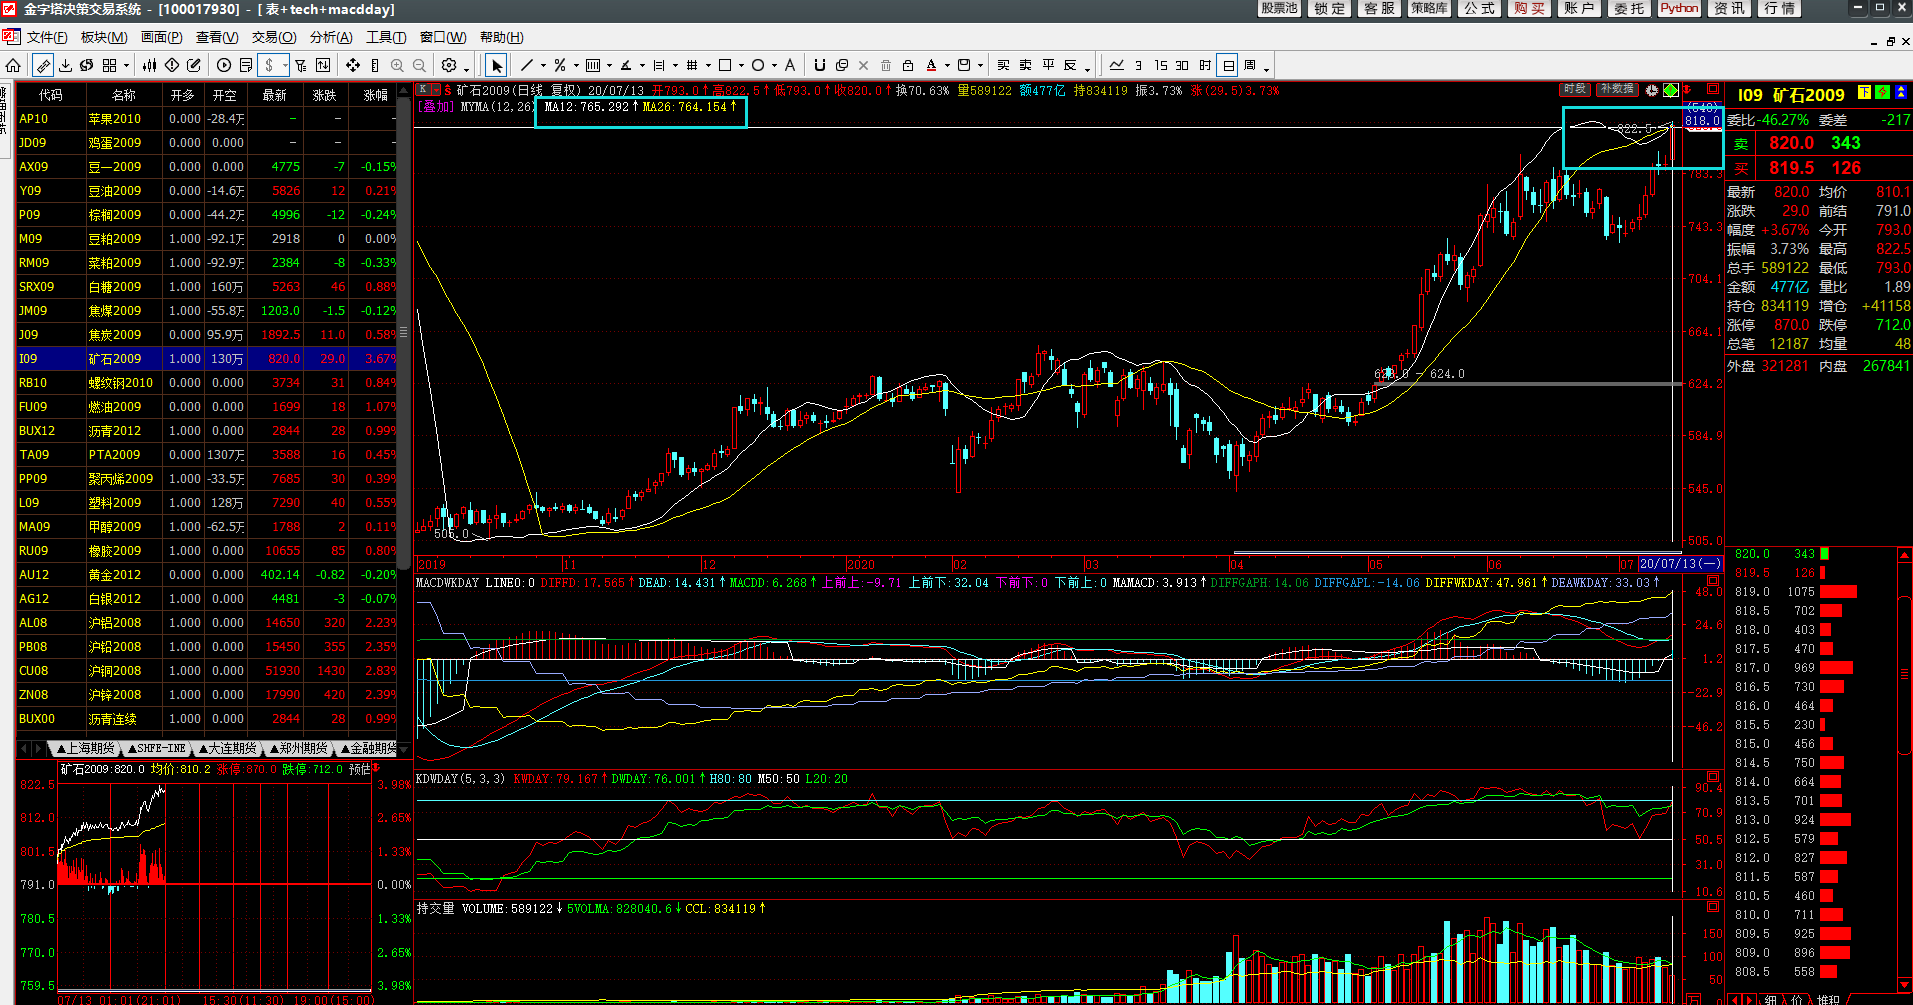Select the trend line drawing tool
This screenshot has width=1913, height=1005.
[527, 65]
